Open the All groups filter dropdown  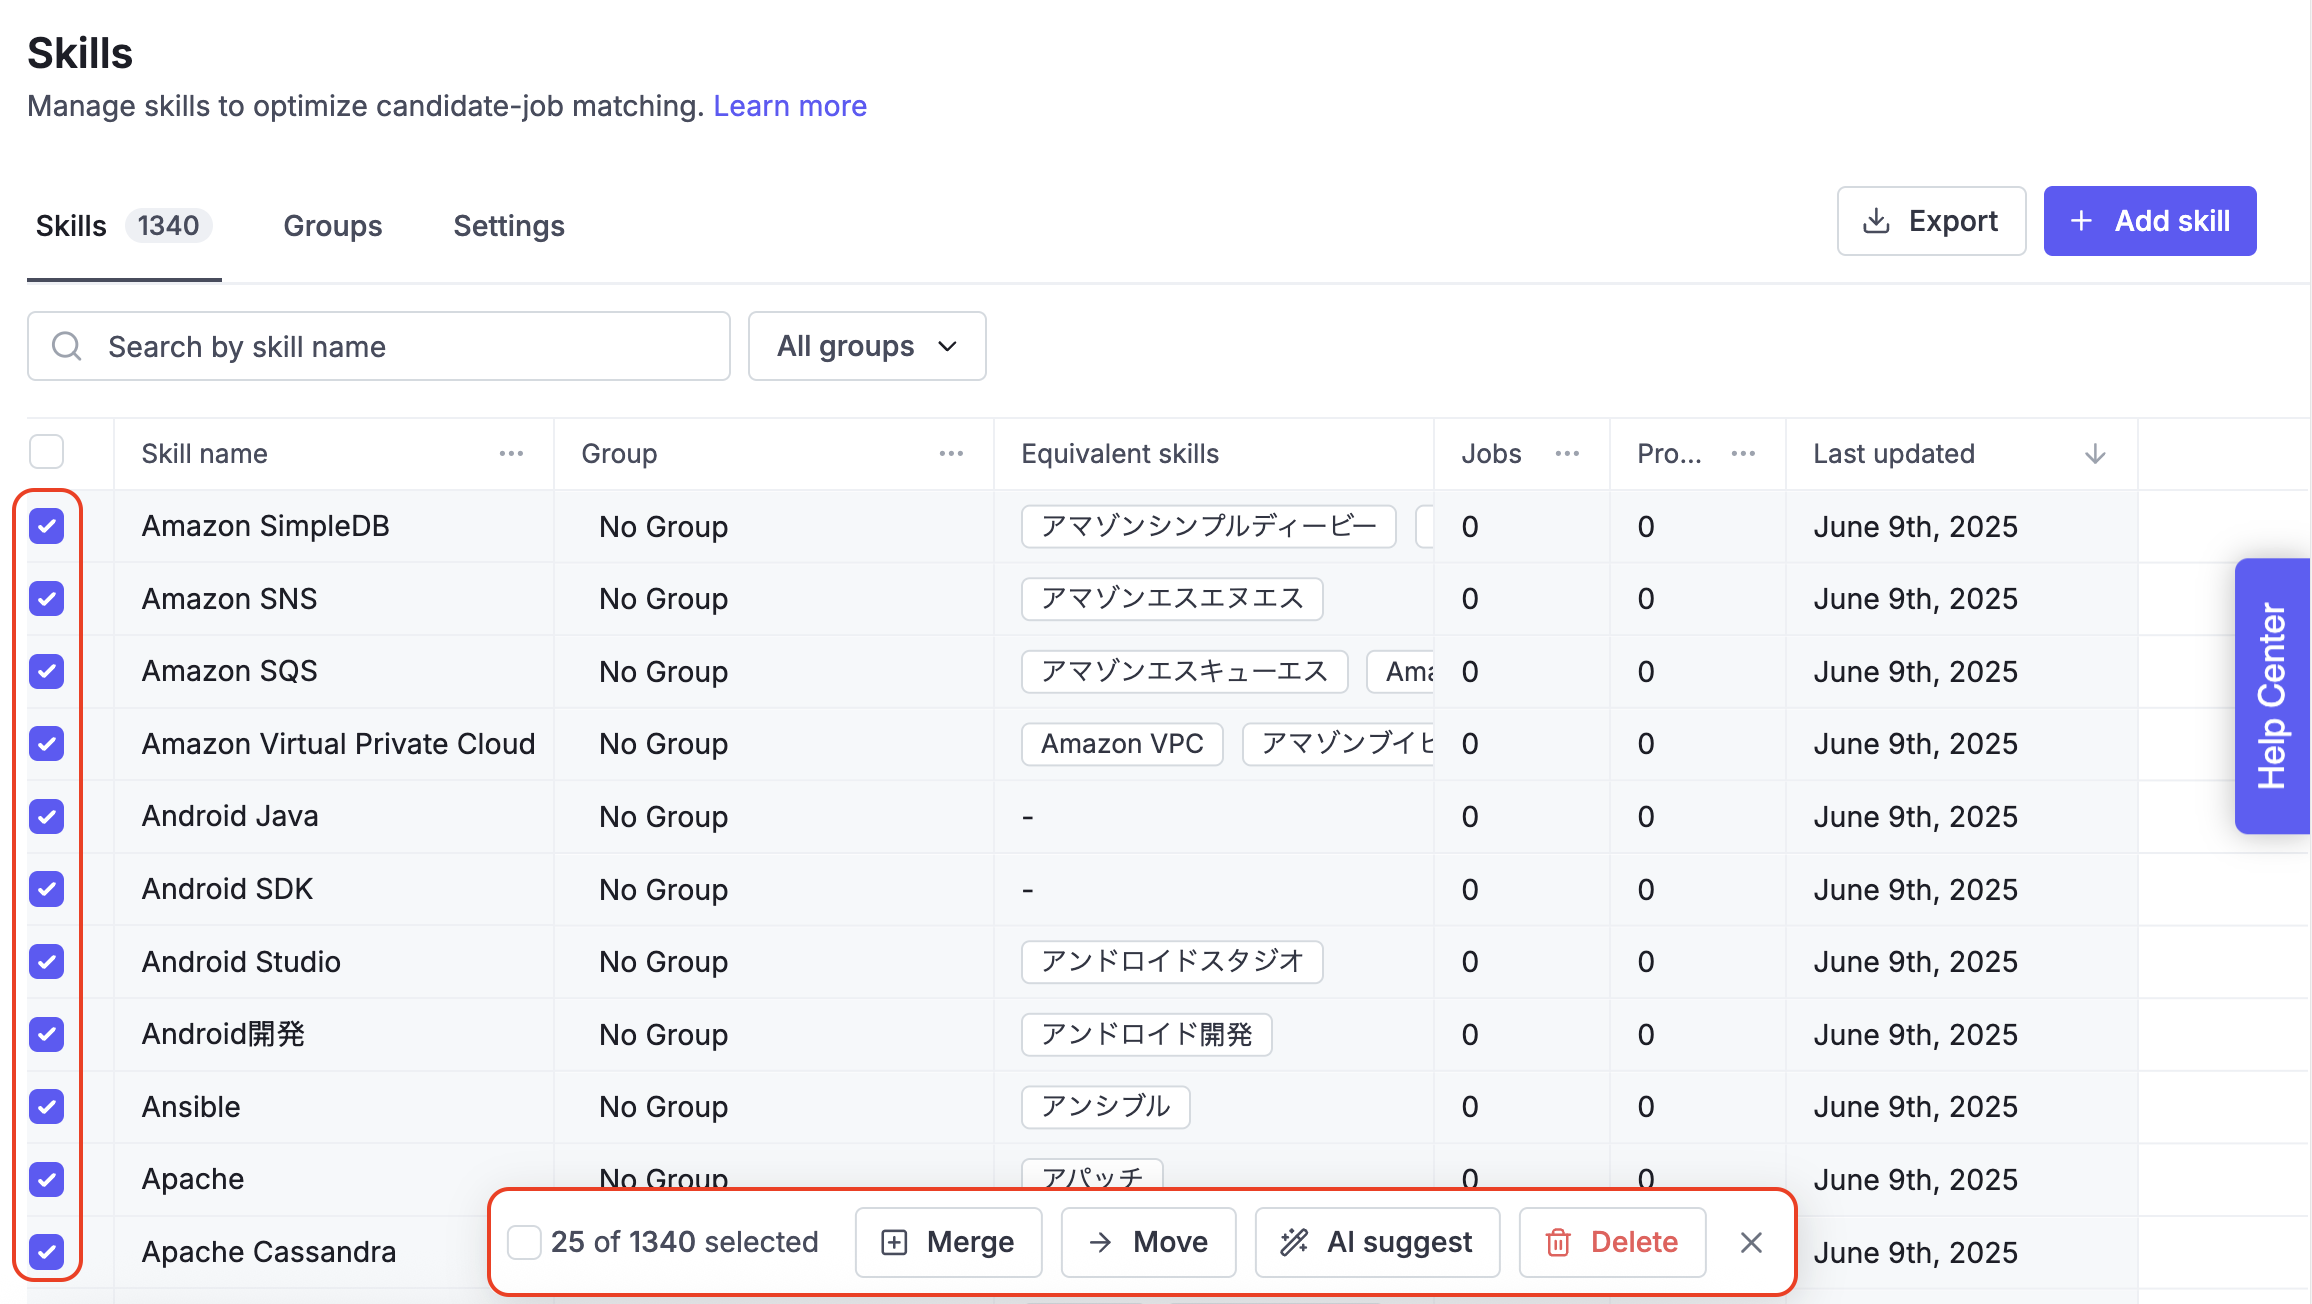[867, 346]
